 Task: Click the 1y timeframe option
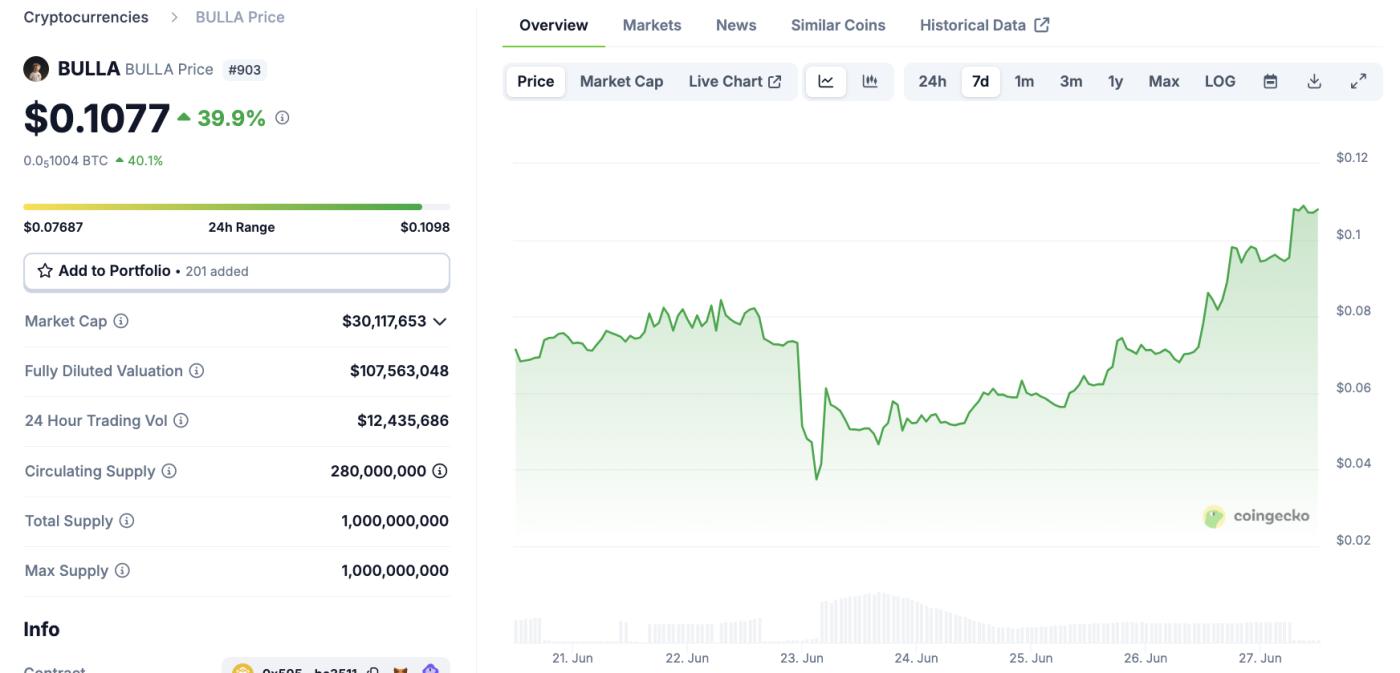coord(1116,80)
